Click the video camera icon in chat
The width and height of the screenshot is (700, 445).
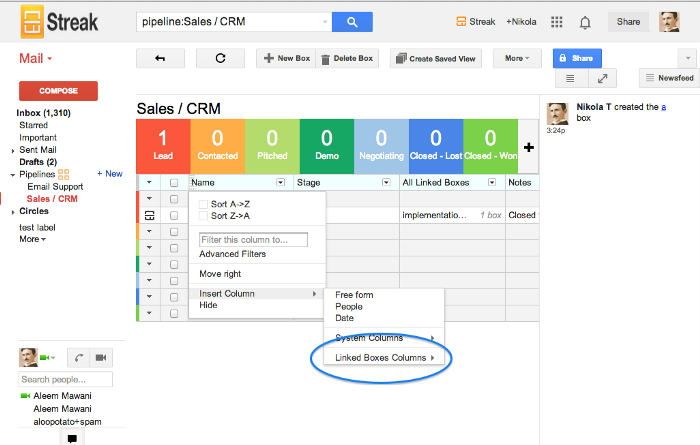101,358
